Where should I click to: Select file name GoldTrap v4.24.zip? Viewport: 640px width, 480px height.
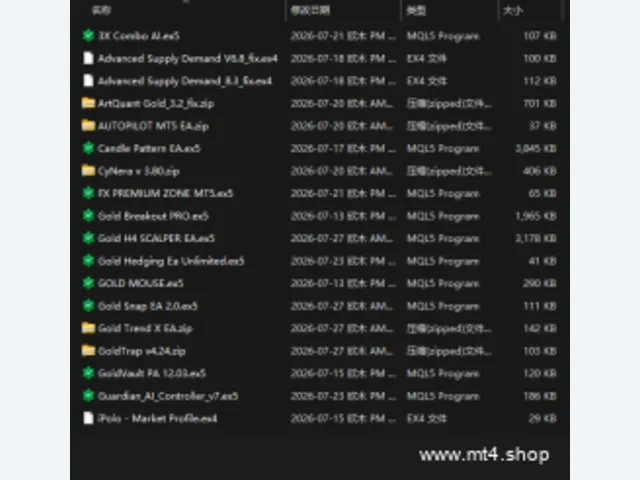142,351
